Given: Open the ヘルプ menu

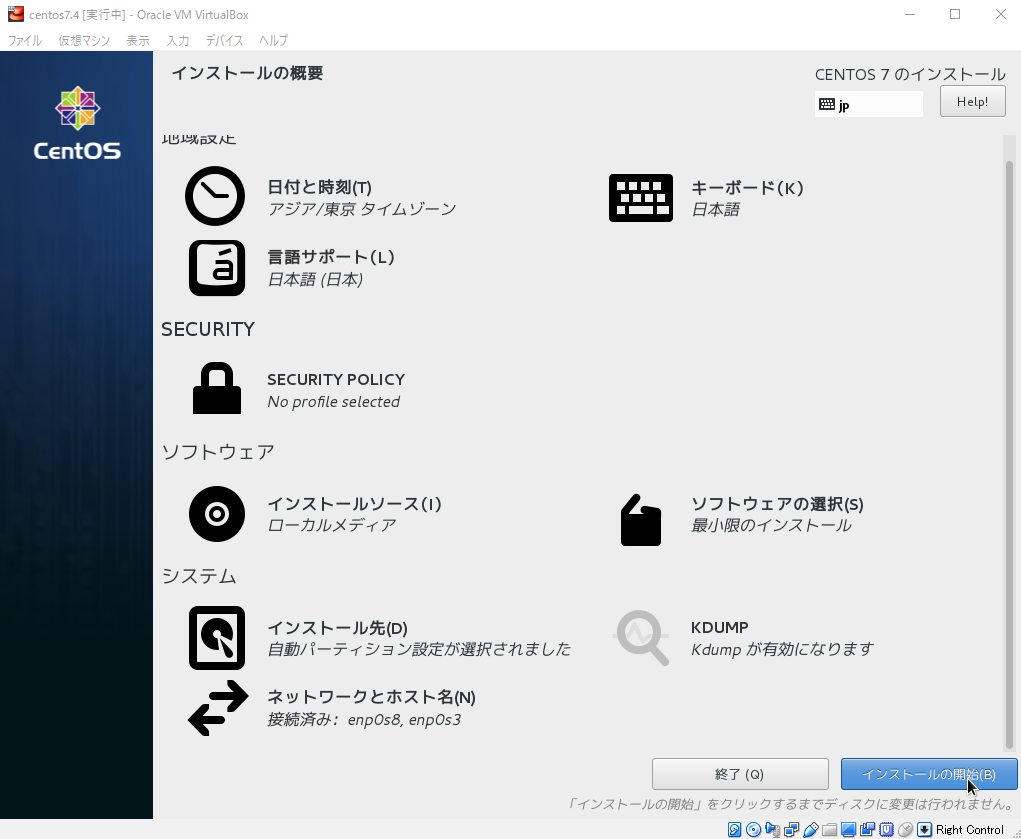Looking at the screenshot, I should pyautogui.click(x=273, y=40).
